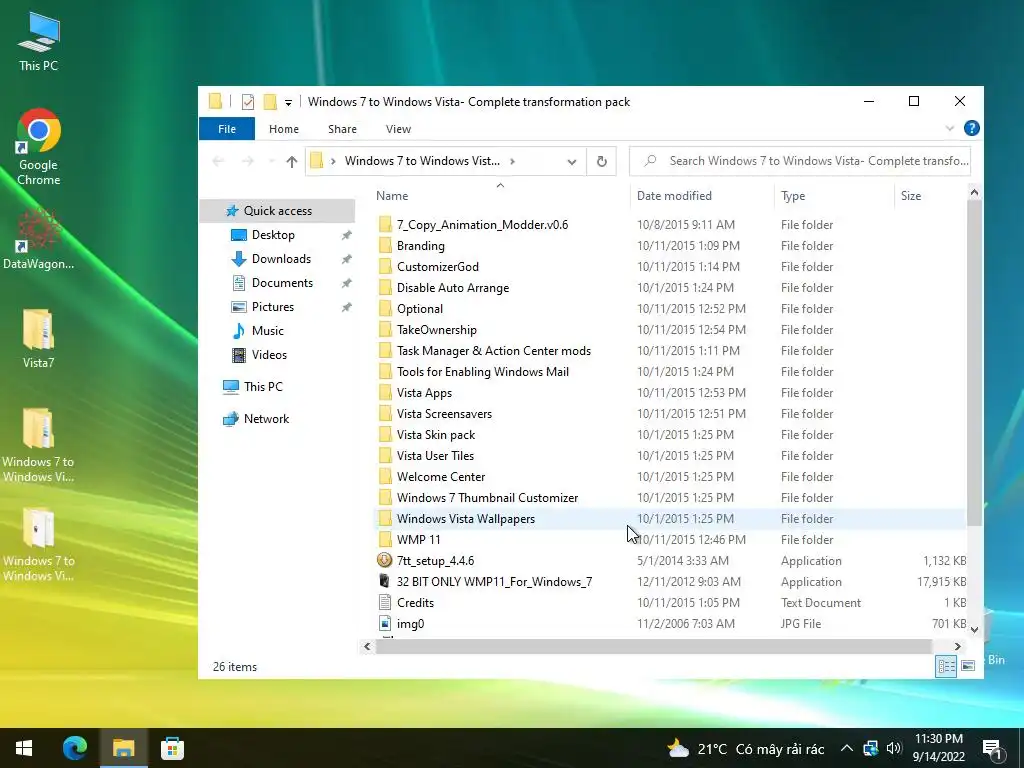Open This PC desktop icon
Viewport: 1024px width, 768px height.
coord(39,41)
